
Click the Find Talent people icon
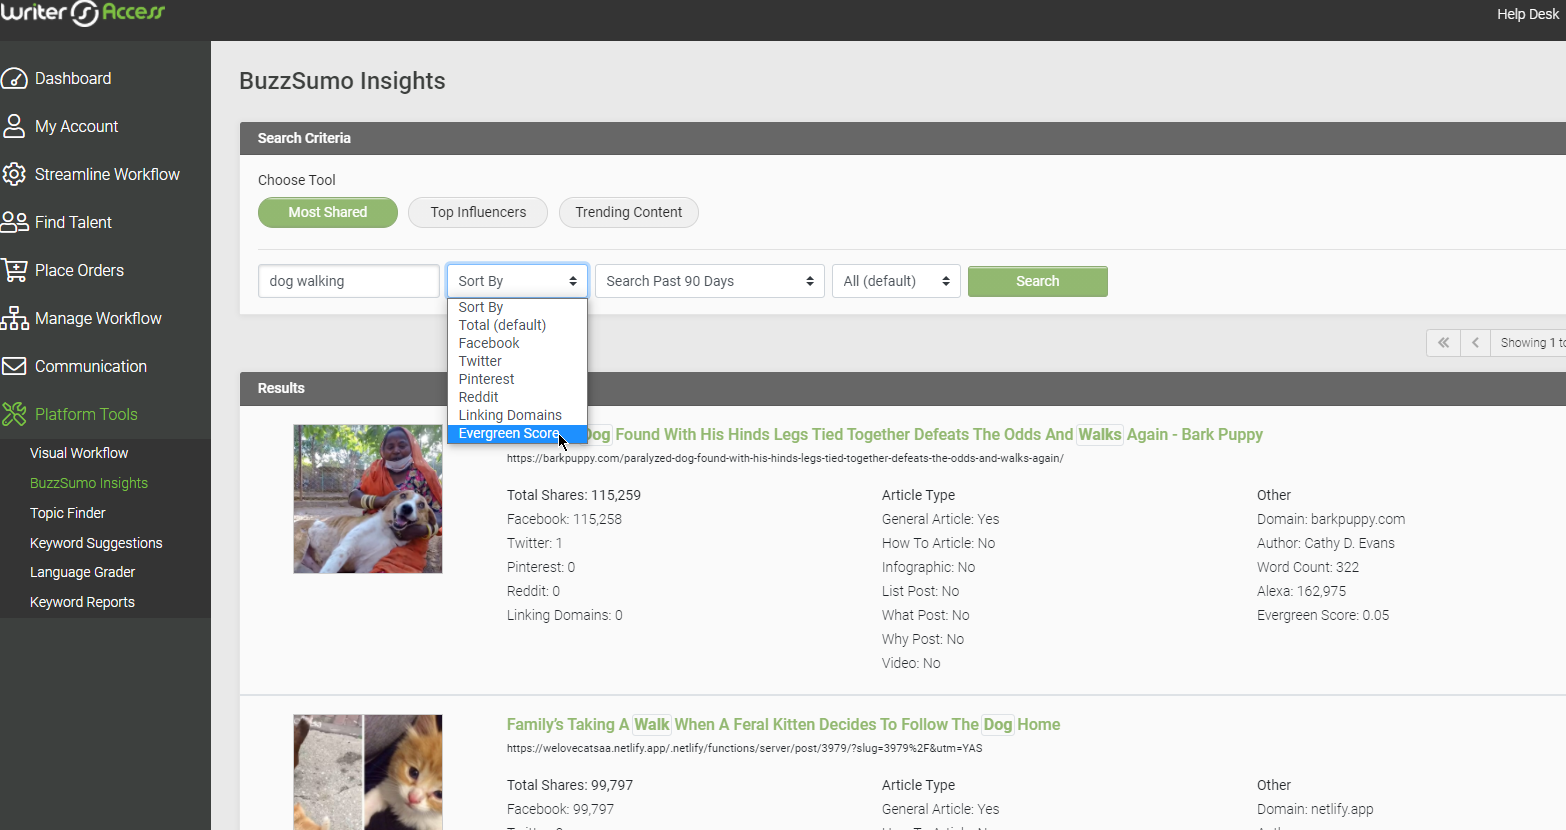[x=14, y=222]
